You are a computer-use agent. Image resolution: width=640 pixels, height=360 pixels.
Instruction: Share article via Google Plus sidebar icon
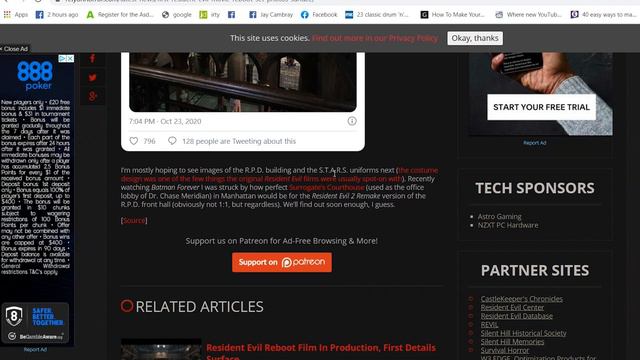[x=93, y=96]
